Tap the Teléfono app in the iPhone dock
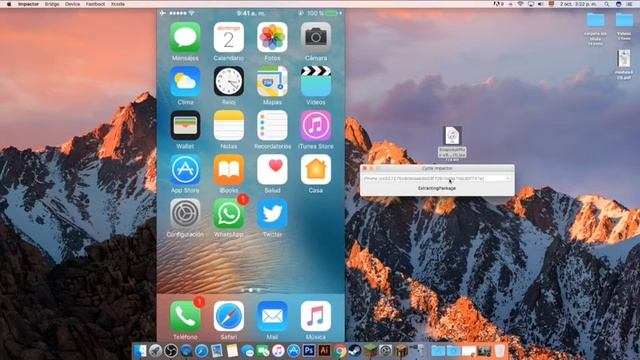This screenshot has height=360, width=640. [x=185, y=316]
